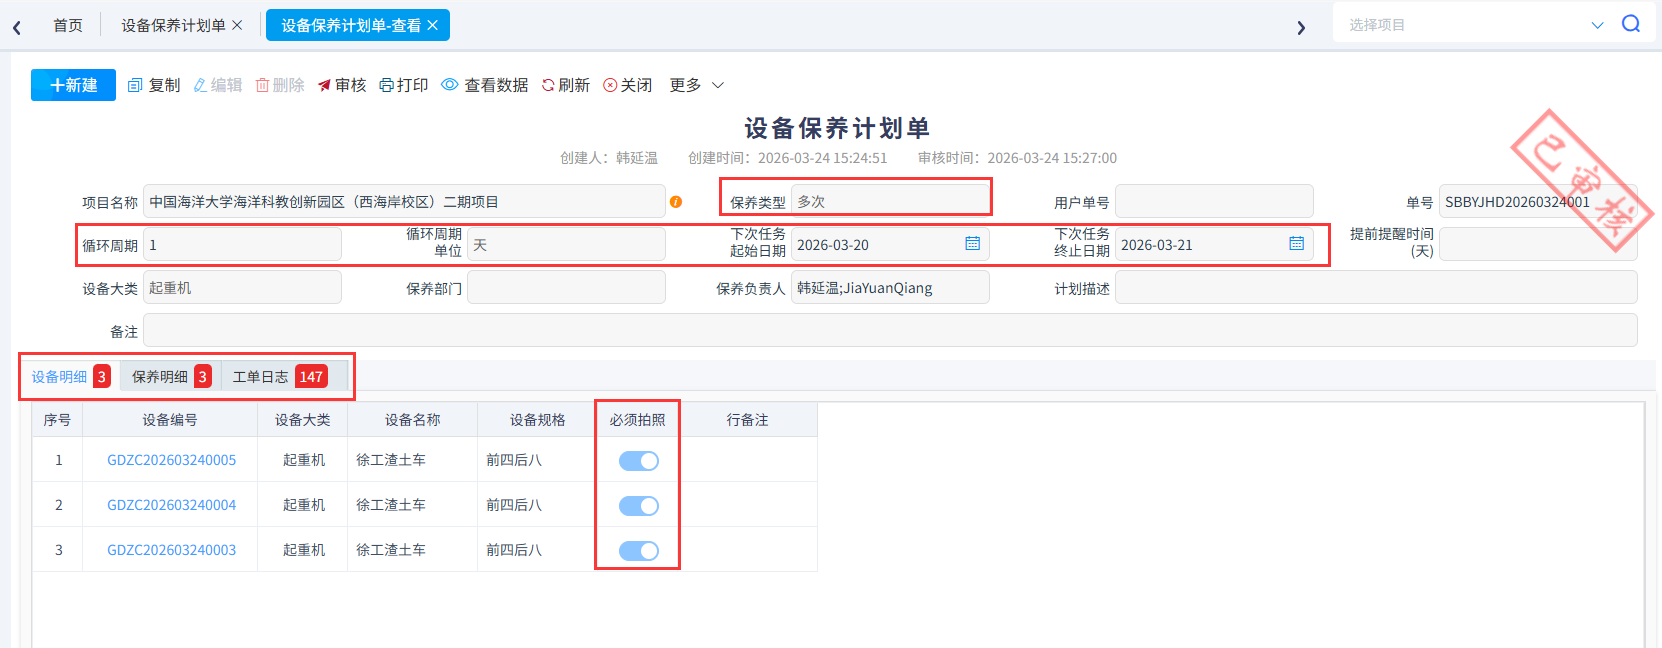Click the 序号 column header
Viewport: 1662px width, 648px height.
(58, 420)
